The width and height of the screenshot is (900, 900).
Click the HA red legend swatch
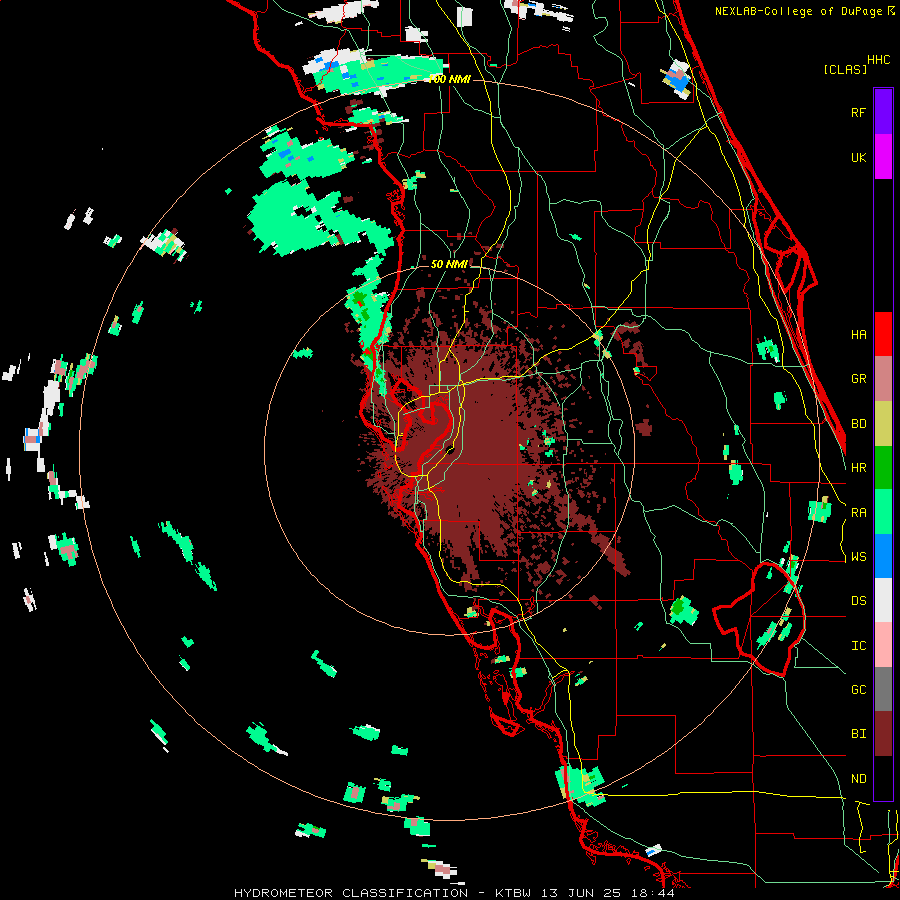point(883,334)
